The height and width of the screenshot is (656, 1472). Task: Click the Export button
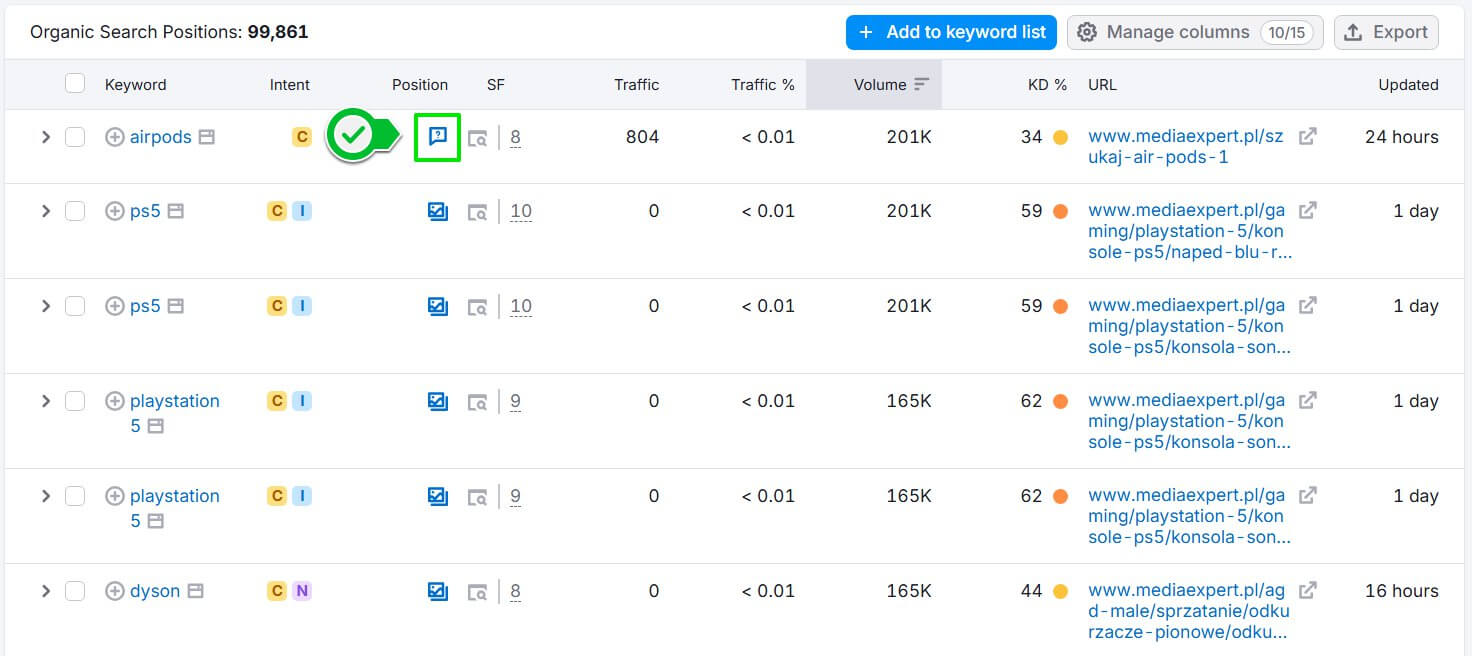[1386, 32]
